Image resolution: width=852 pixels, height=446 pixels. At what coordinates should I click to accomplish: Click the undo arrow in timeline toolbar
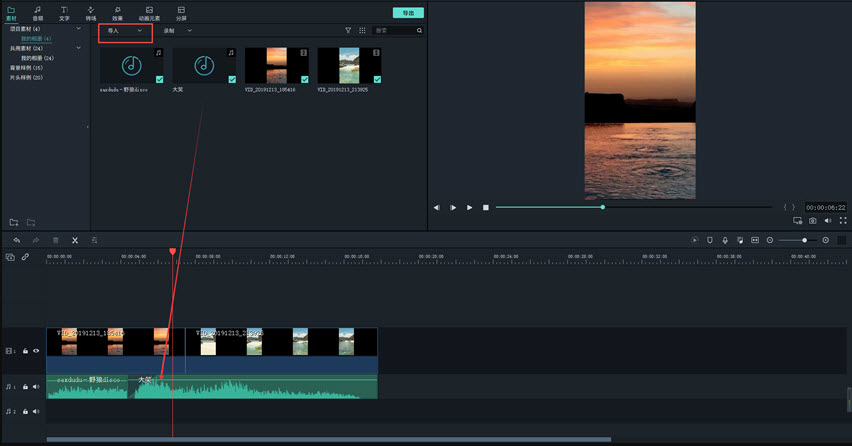click(17, 240)
